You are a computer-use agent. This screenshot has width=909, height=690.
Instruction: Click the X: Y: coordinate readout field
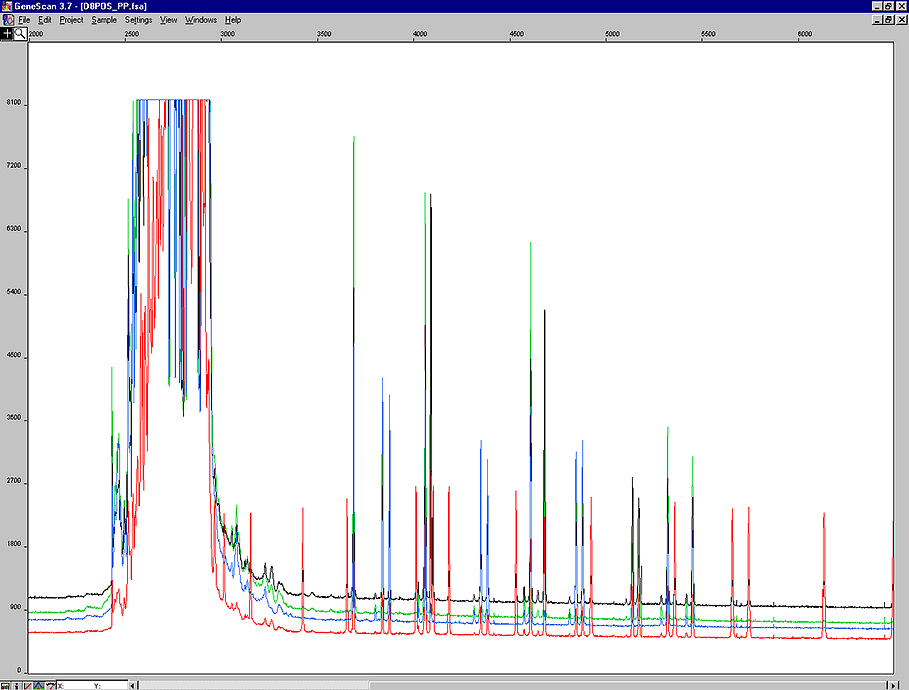pyautogui.click(x=92, y=685)
